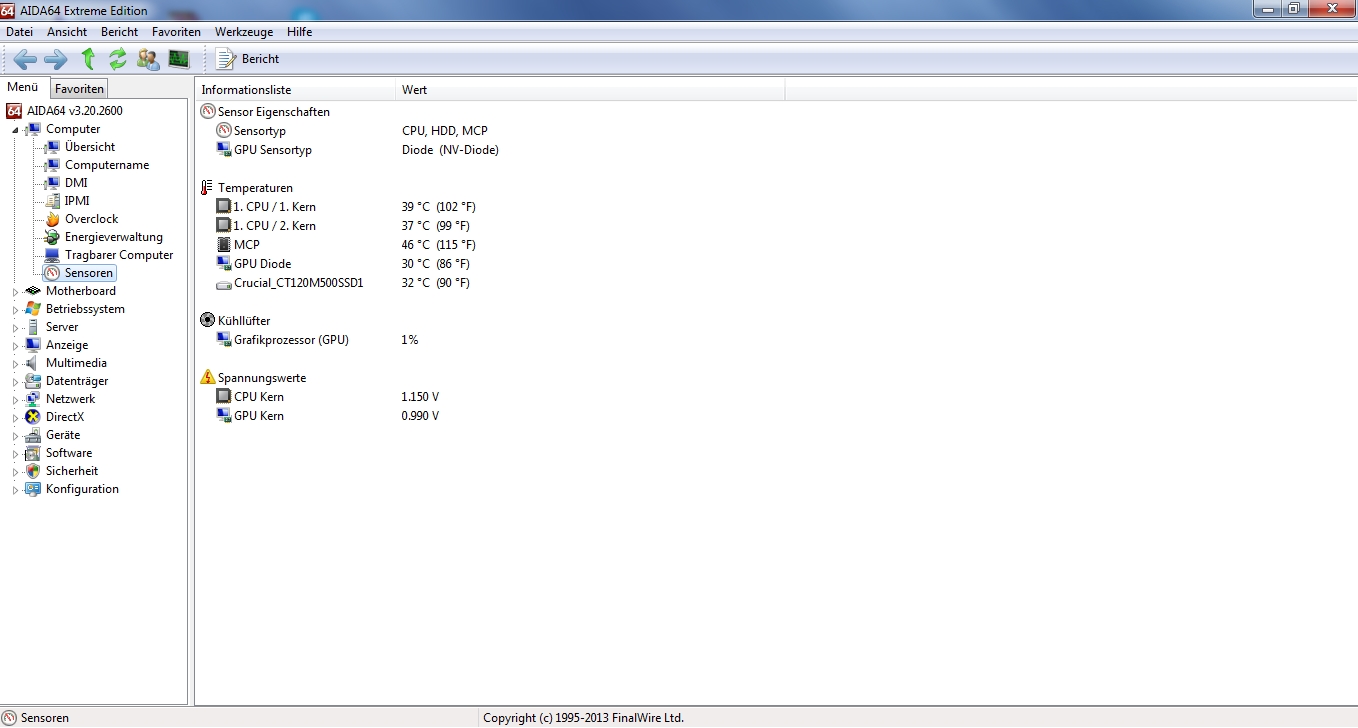This screenshot has width=1358, height=728.
Task: Click the Sensoren gauge icon in tree
Action: (x=52, y=273)
